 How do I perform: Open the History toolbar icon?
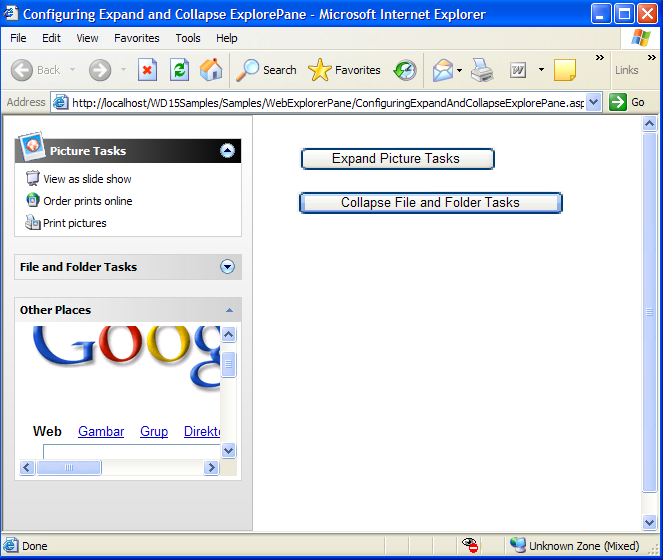point(405,70)
